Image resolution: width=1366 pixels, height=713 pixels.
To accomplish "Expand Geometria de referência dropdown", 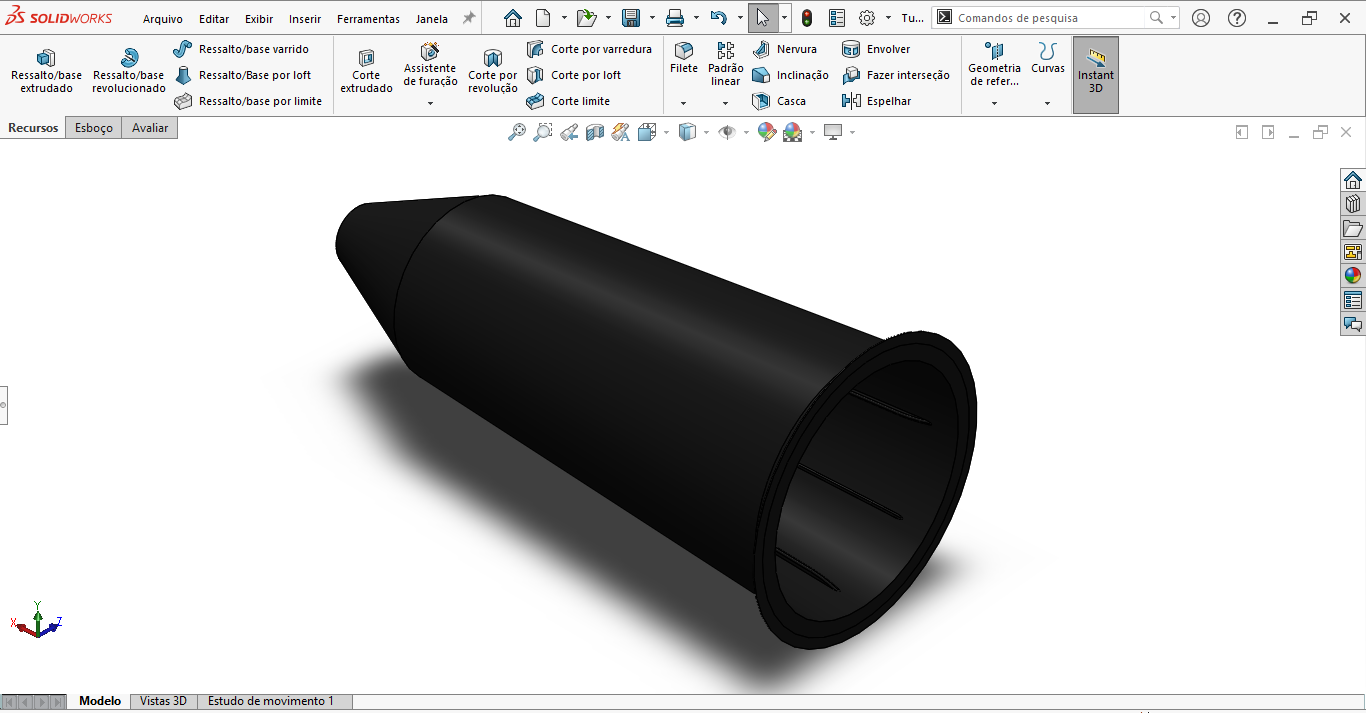I will click(994, 103).
